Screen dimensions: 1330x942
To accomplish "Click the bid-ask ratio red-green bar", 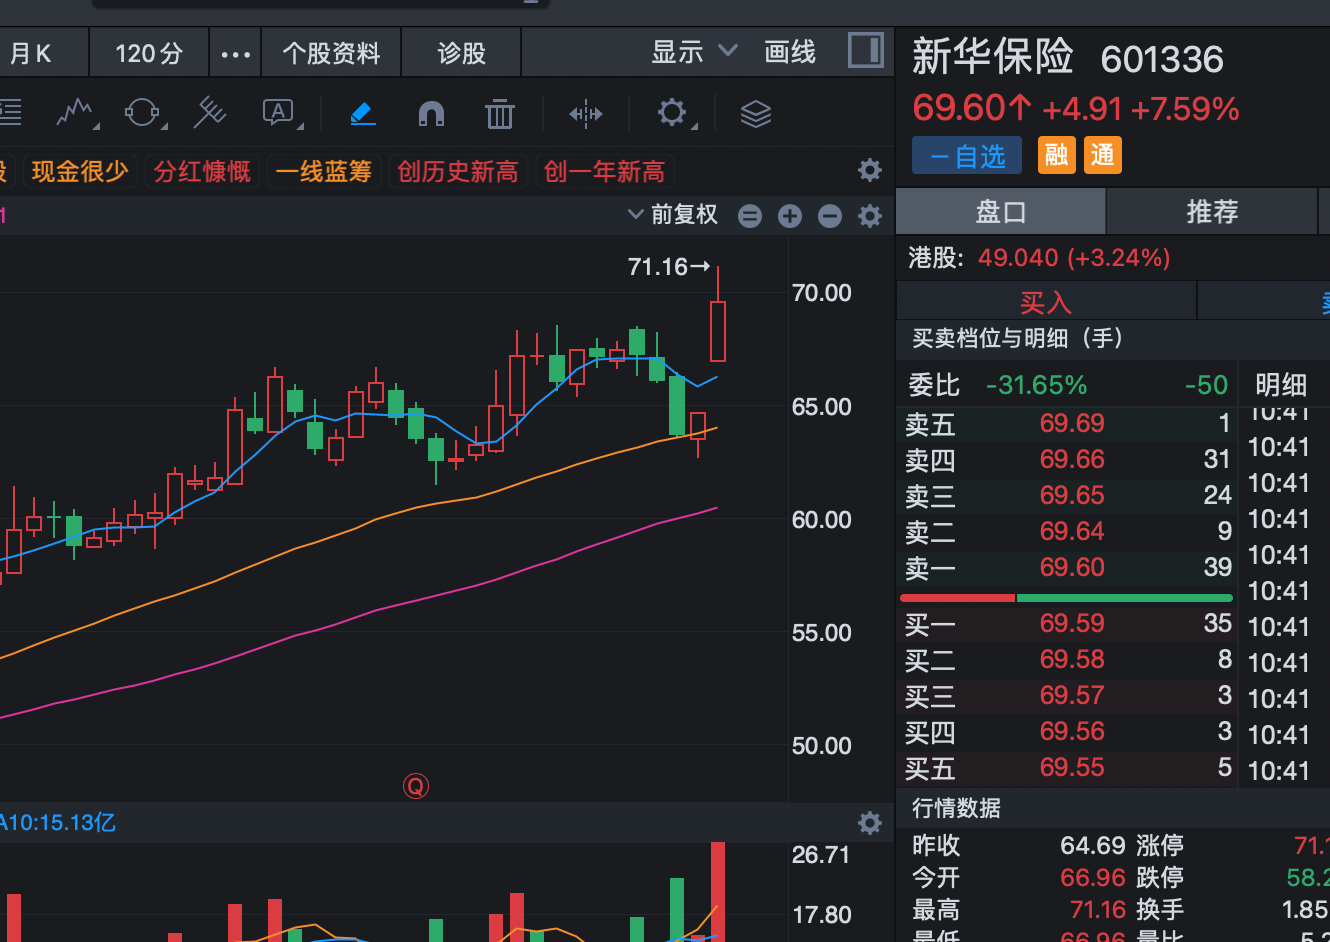I will point(1066,598).
